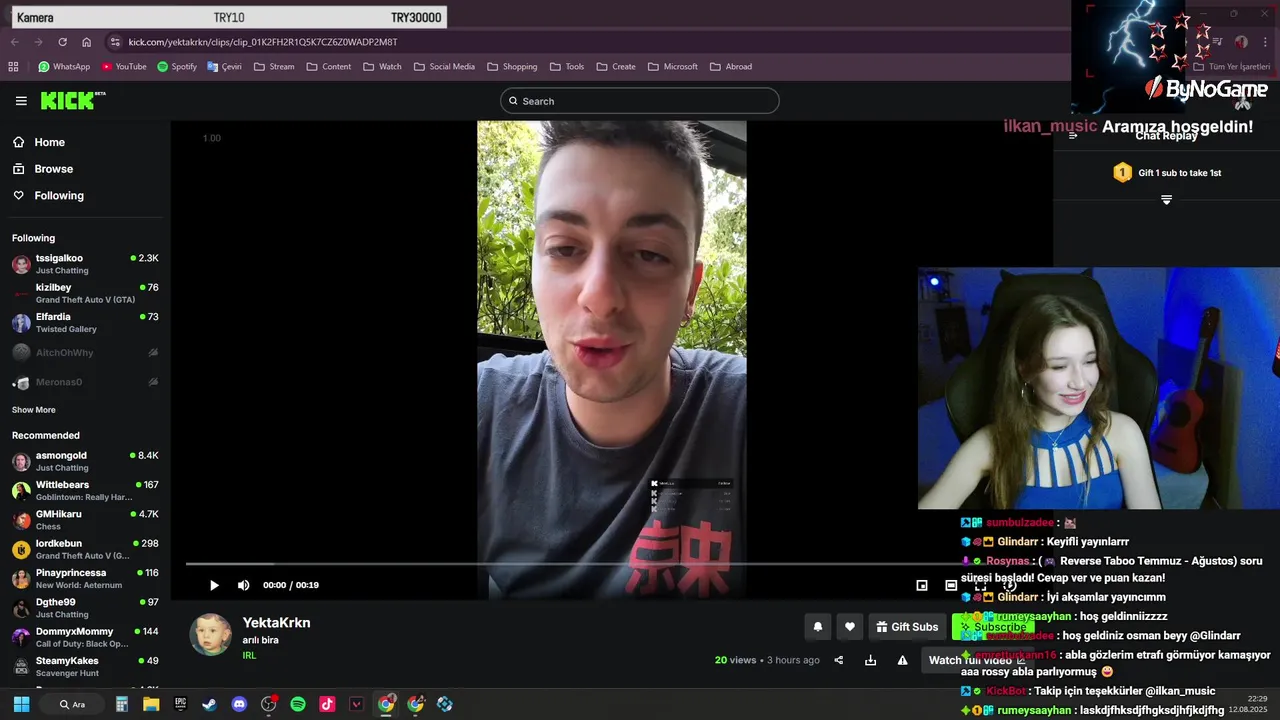Expand the gift sub leaderboard
The width and height of the screenshot is (1280, 720).
1166,200
